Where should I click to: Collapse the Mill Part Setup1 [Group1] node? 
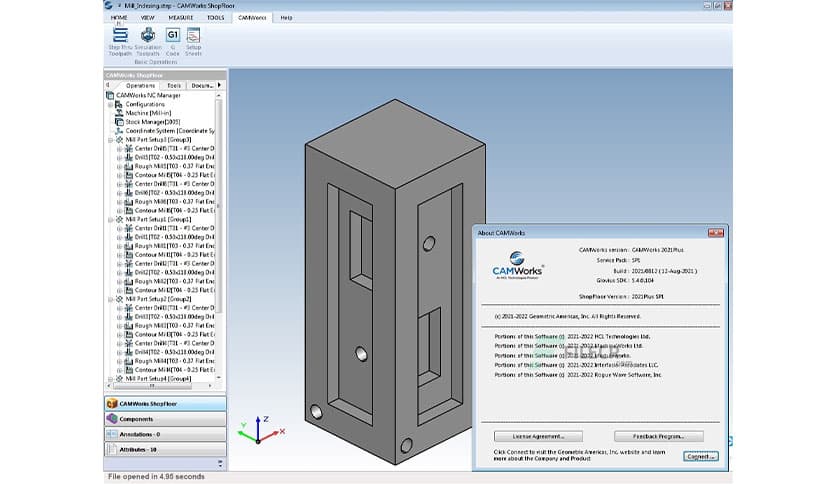tap(109, 219)
